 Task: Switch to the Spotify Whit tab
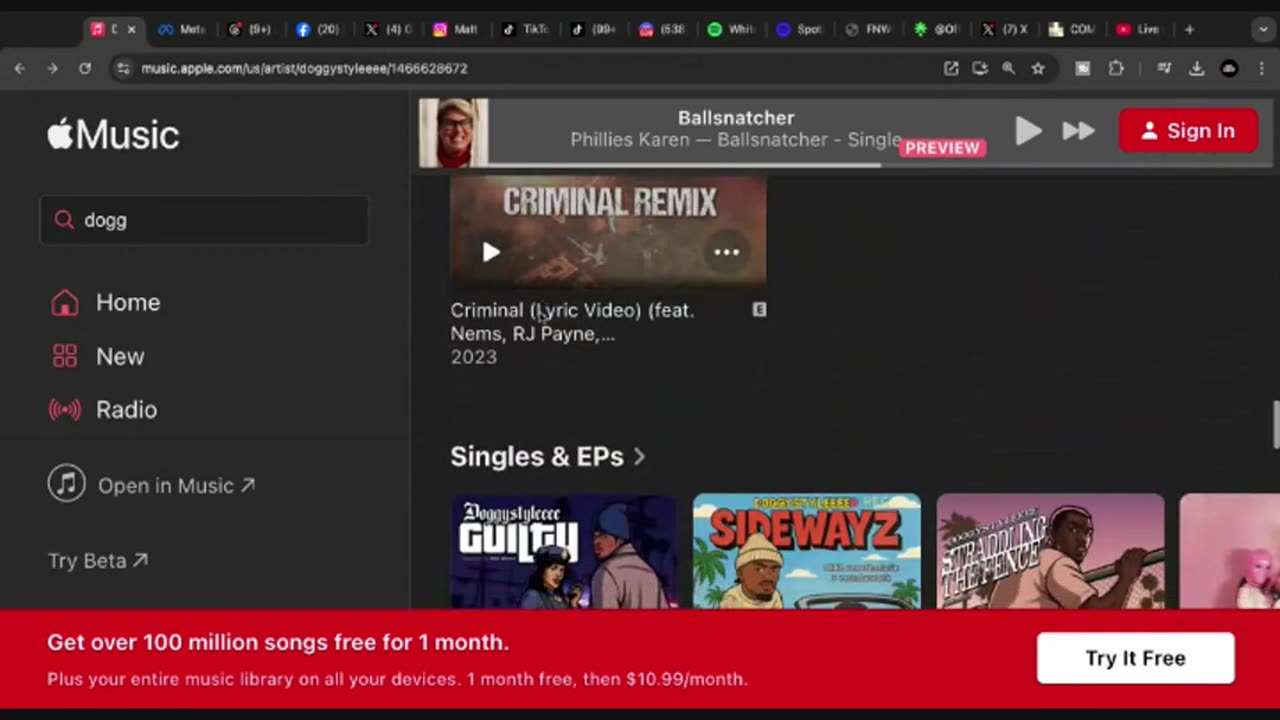click(x=731, y=30)
